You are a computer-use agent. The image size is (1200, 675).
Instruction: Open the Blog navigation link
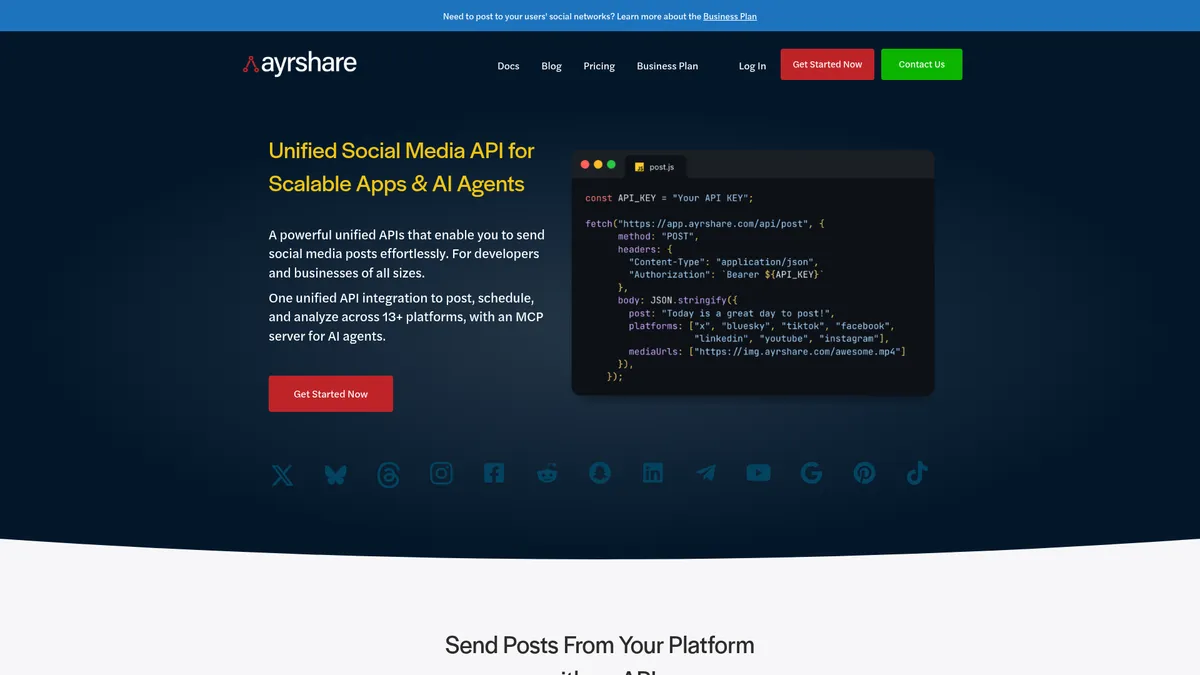tap(551, 66)
